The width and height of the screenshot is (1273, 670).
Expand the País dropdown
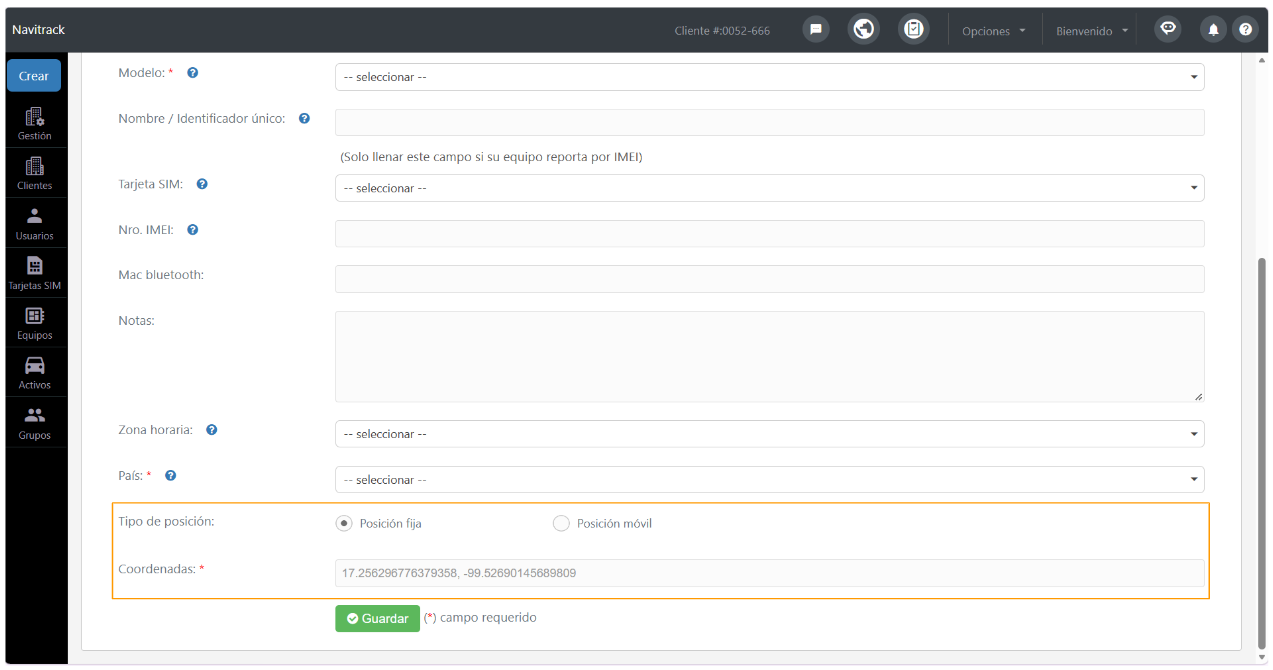(769, 480)
